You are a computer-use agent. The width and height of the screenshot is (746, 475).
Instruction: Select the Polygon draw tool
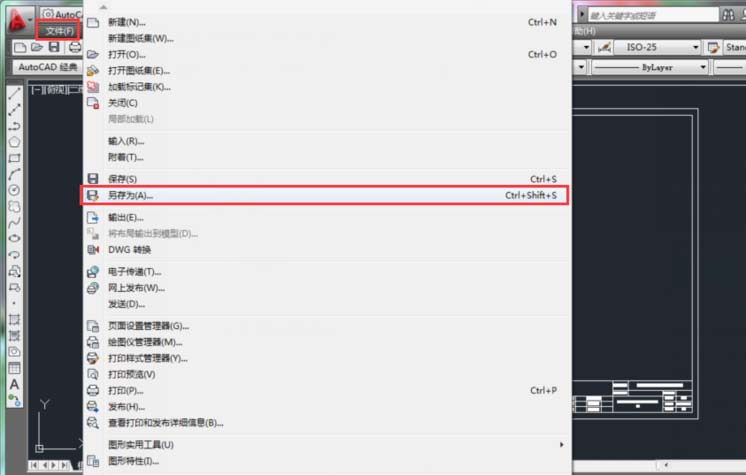click(x=14, y=142)
